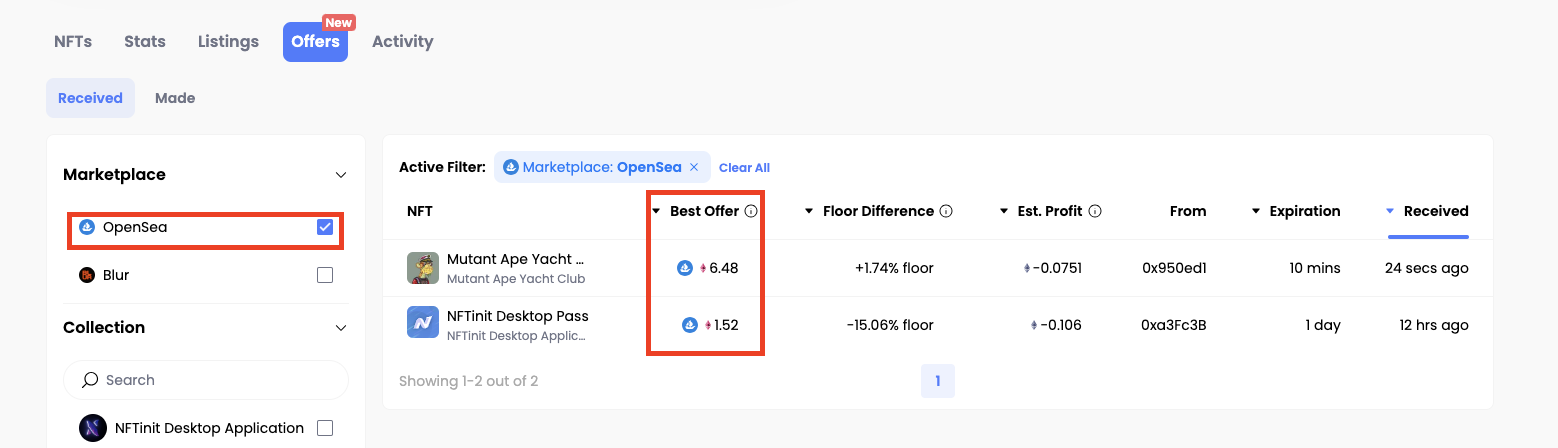Viewport: 1558px width, 448px height.
Task: Check the Blur marketplace checkbox
Action: point(325,275)
